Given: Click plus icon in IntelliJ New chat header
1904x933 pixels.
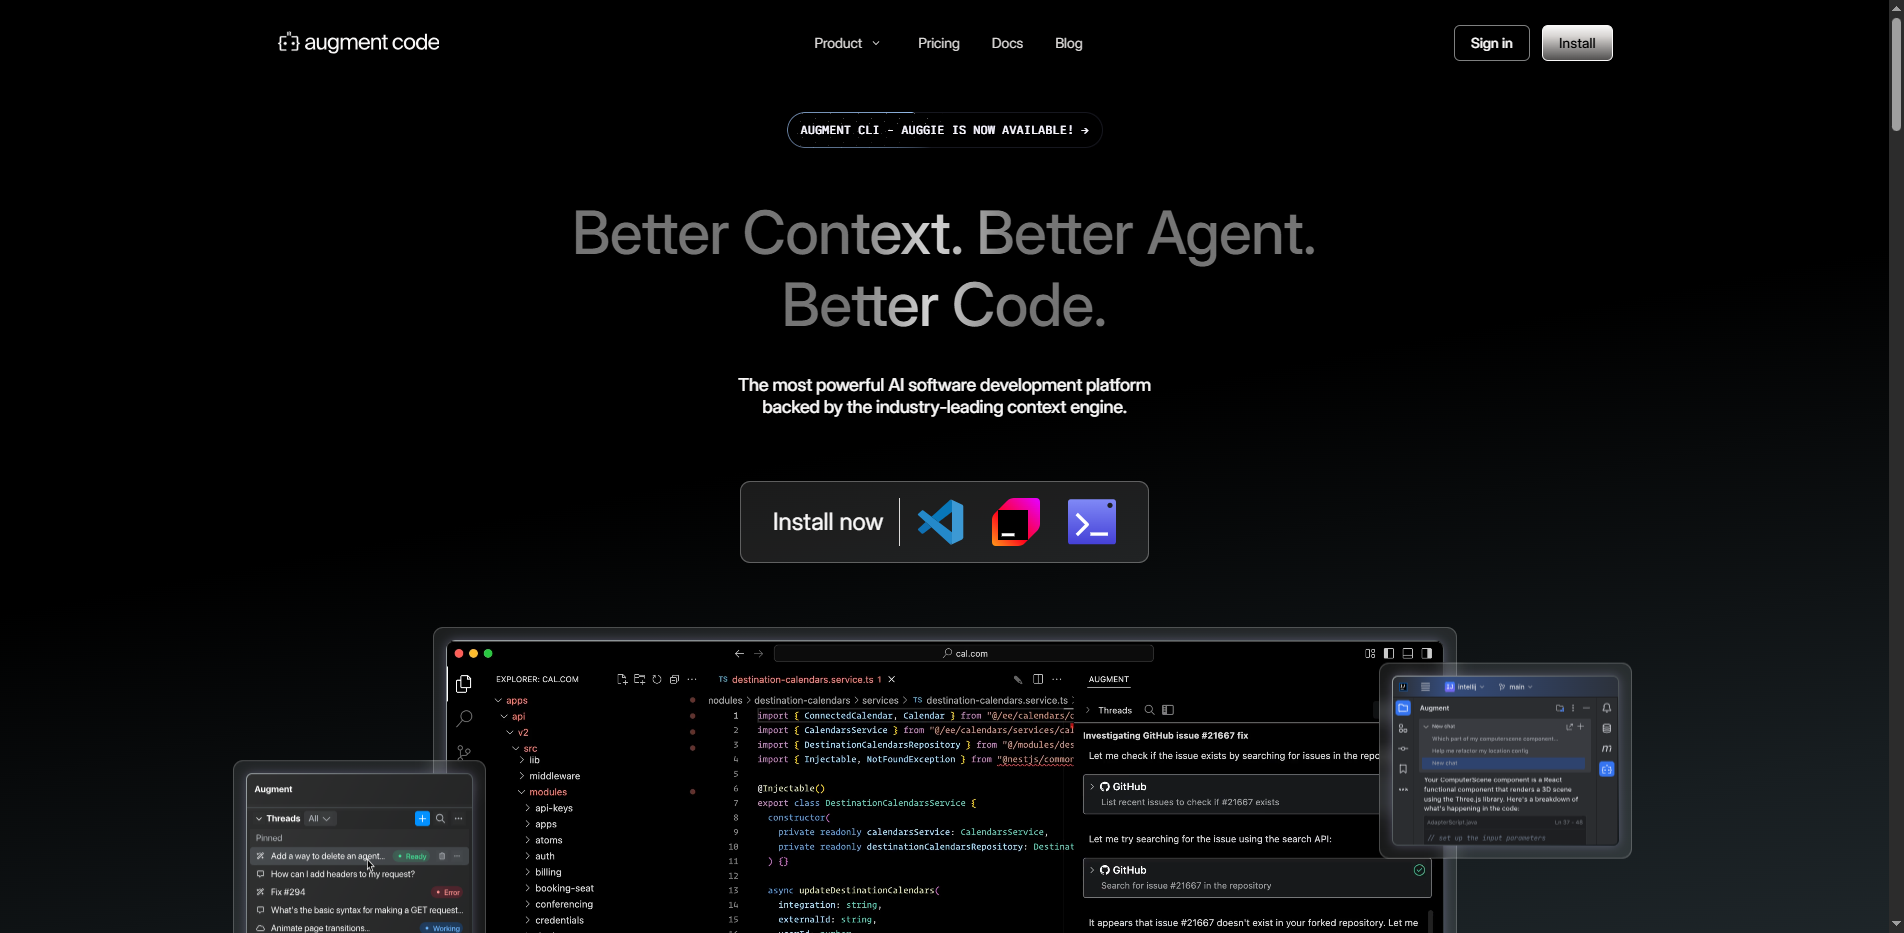Looking at the screenshot, I should (x=1581, y=726).
